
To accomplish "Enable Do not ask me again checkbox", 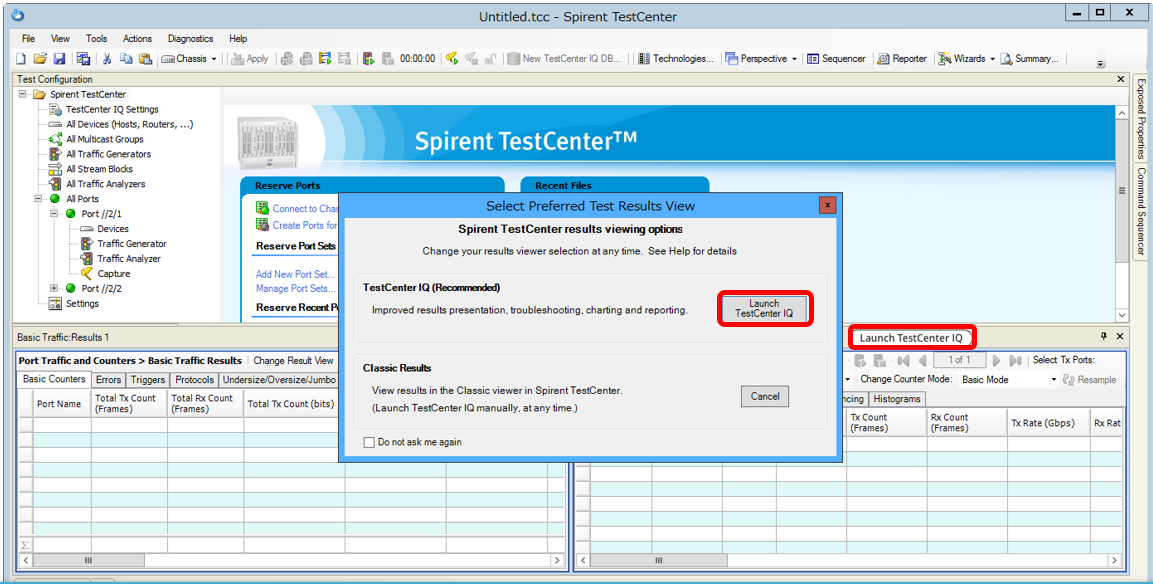I will tap(368, 442).
